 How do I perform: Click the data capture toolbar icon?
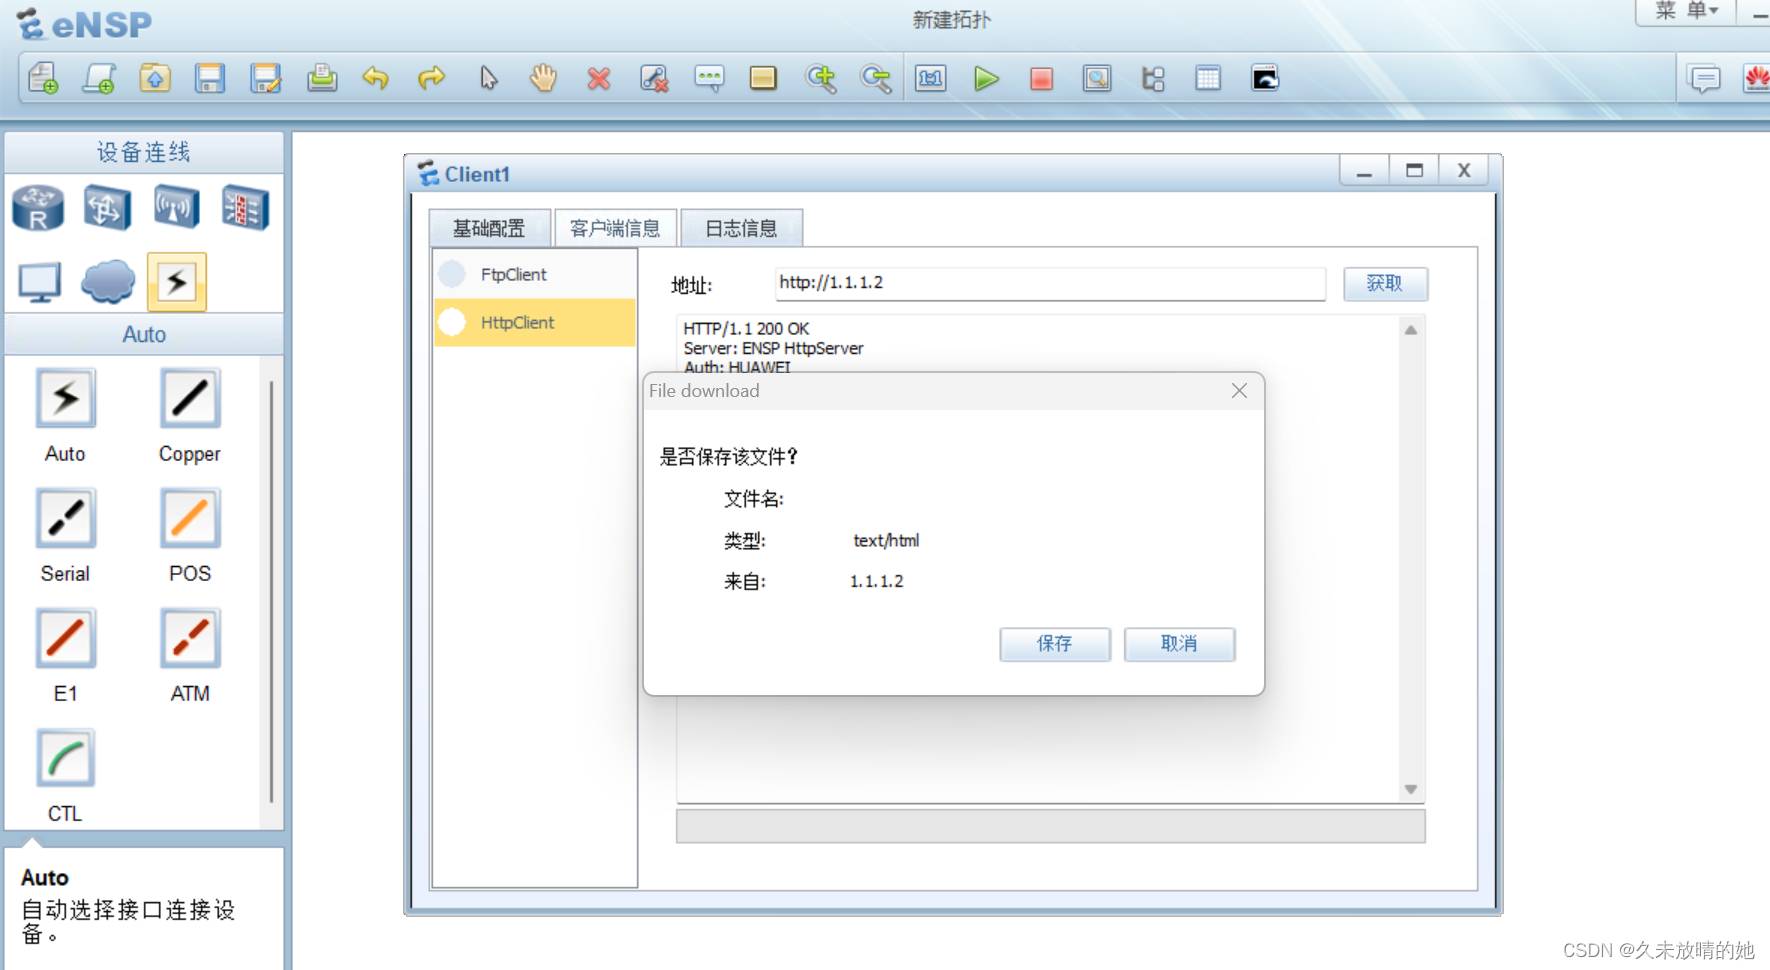(1097, 78)
